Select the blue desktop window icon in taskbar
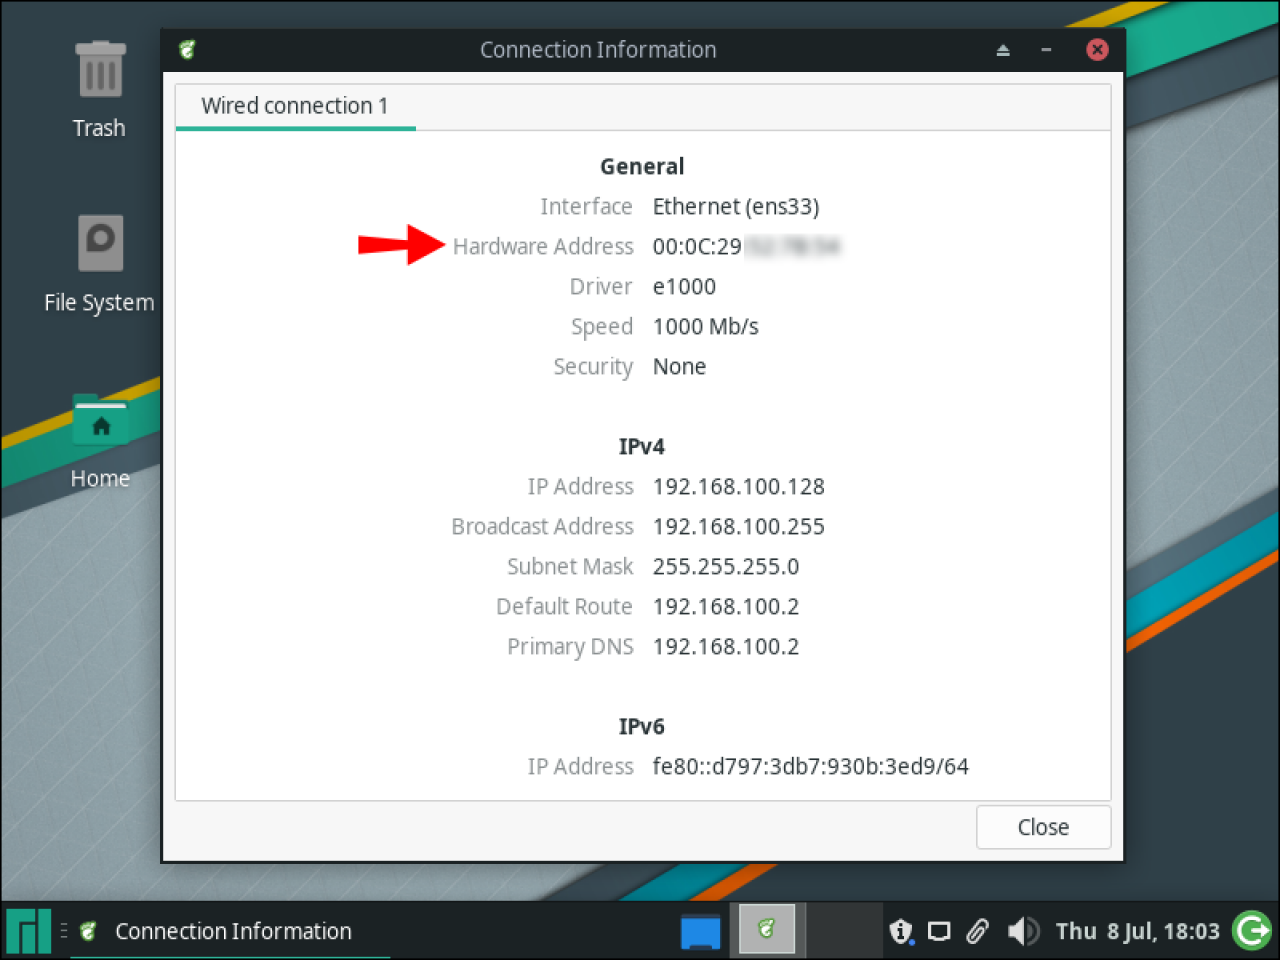Viewport: 1280px width, 960px height. pos(700,930)
